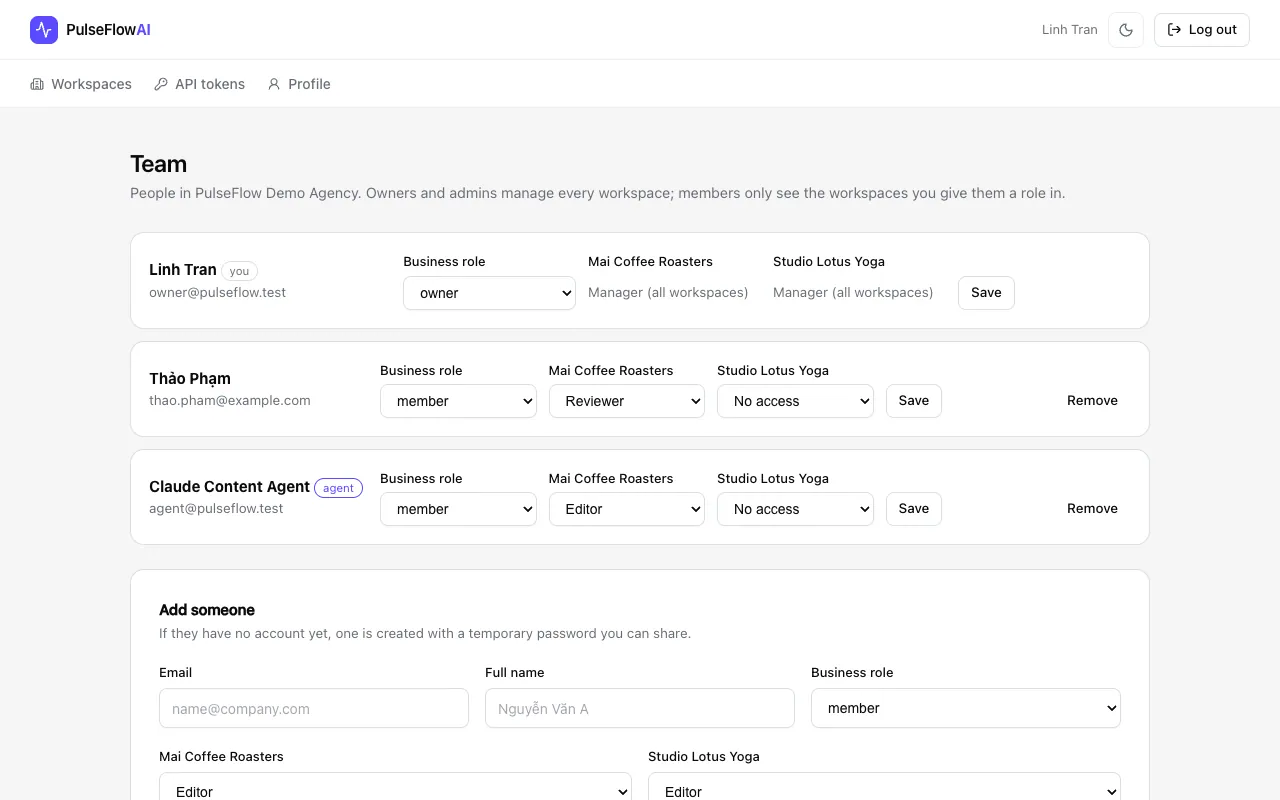Click the 'agent' badge next to Claude Content Agent
This screenshot has width=1280, height=800.
click(338, 488)
